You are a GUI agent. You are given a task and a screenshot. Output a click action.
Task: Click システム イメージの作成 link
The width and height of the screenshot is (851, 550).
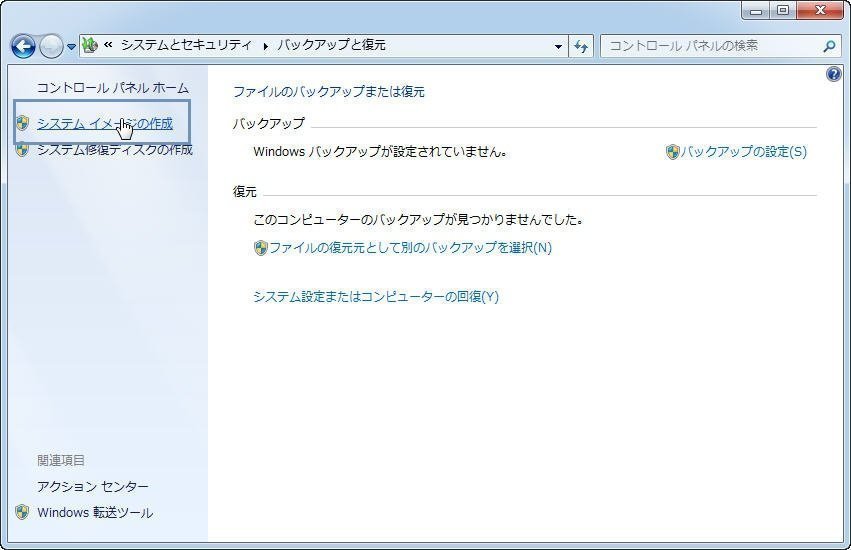coord(105,124)
